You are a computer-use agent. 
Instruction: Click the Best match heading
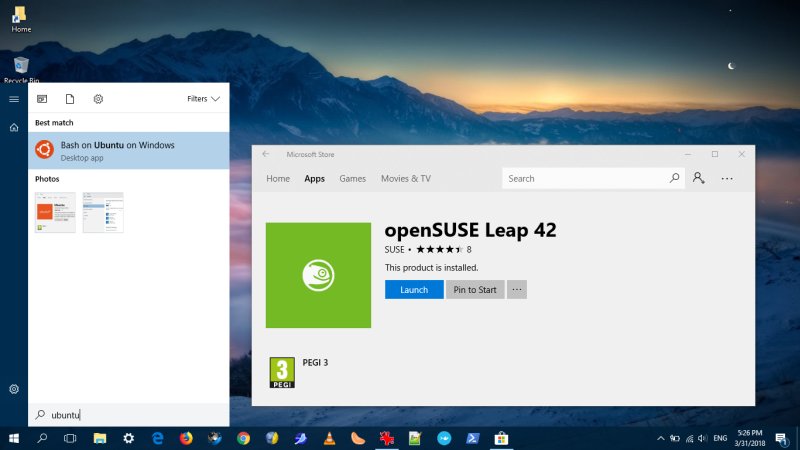click(x=54, y=122)
